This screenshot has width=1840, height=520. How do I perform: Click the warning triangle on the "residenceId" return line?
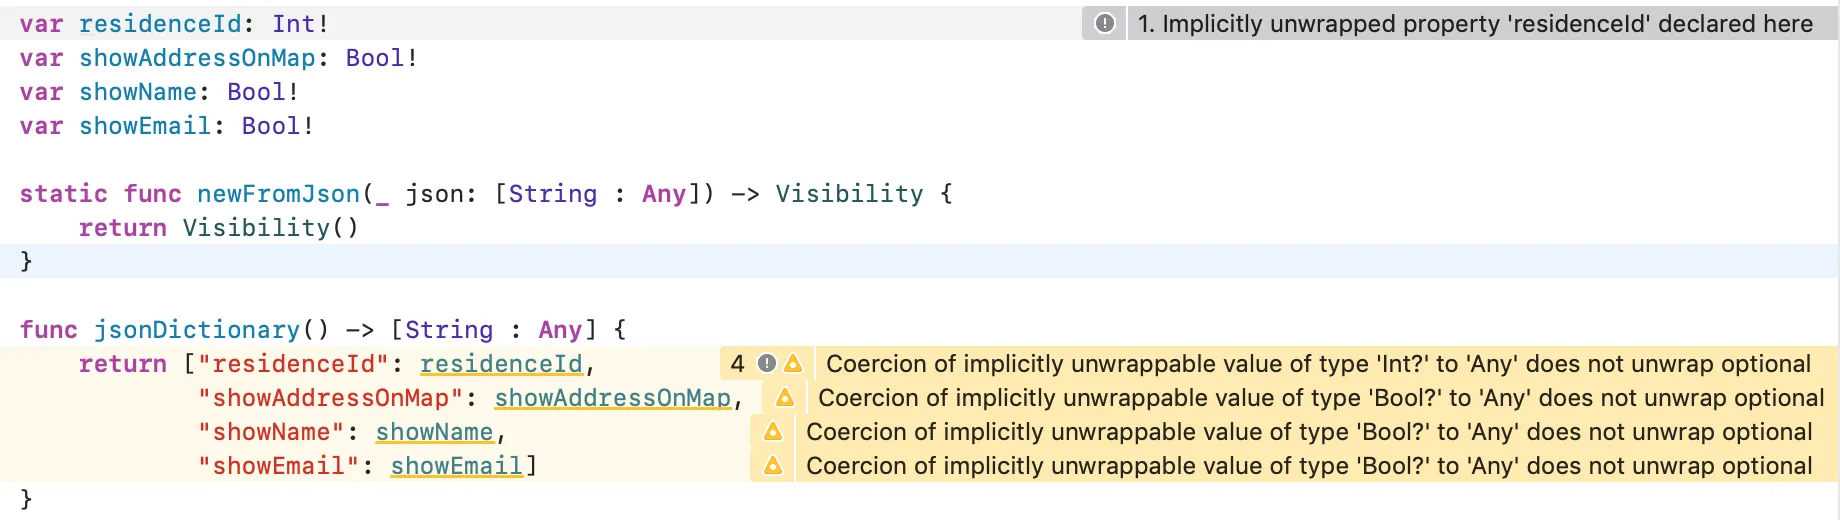coord(793,363)
